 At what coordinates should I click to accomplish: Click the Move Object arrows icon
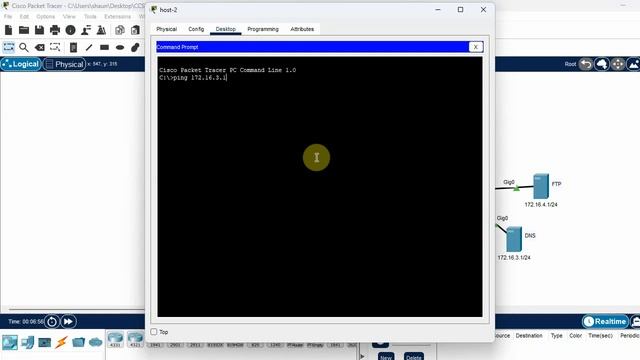[618, 64]
